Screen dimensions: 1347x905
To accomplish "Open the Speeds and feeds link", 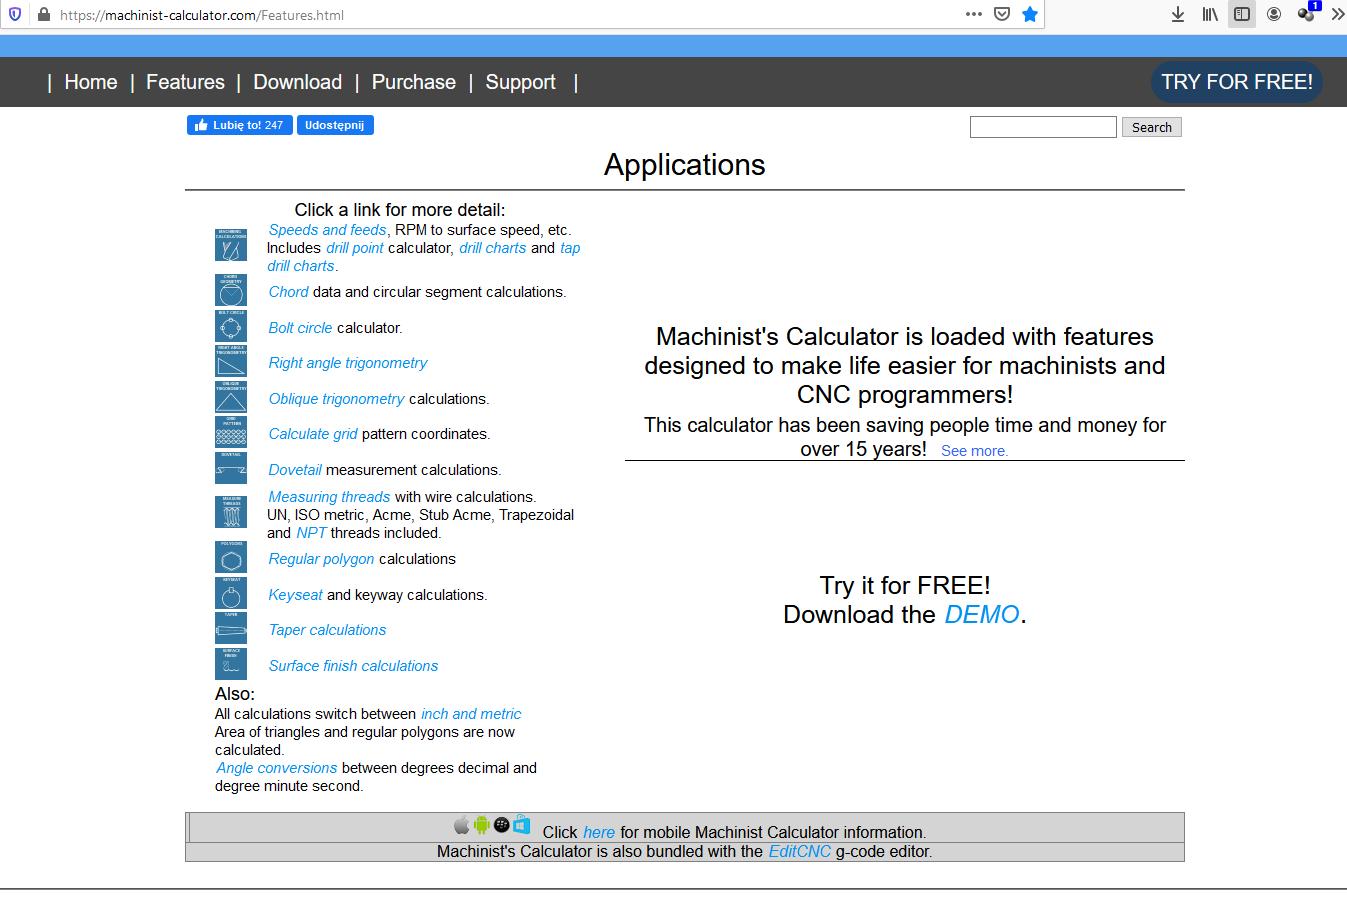I will [x=327, y=230].
